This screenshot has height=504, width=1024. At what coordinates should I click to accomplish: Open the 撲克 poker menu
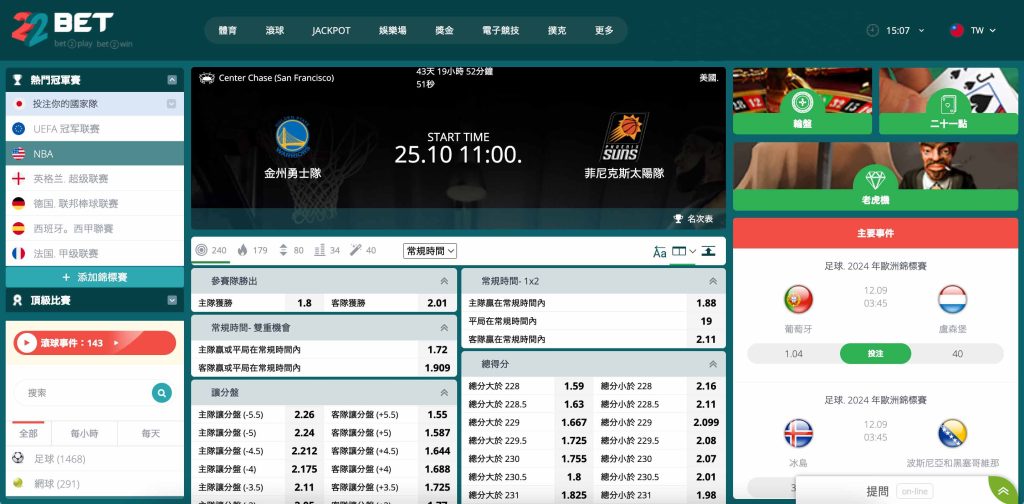point(557,30)
